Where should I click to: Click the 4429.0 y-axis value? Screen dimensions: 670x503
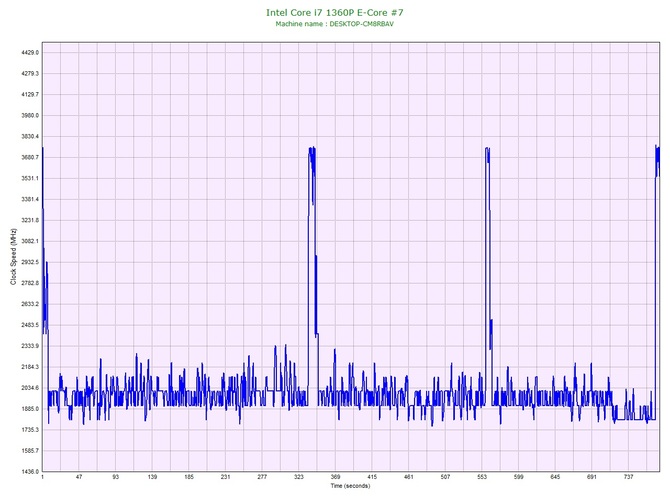[30, 53]
